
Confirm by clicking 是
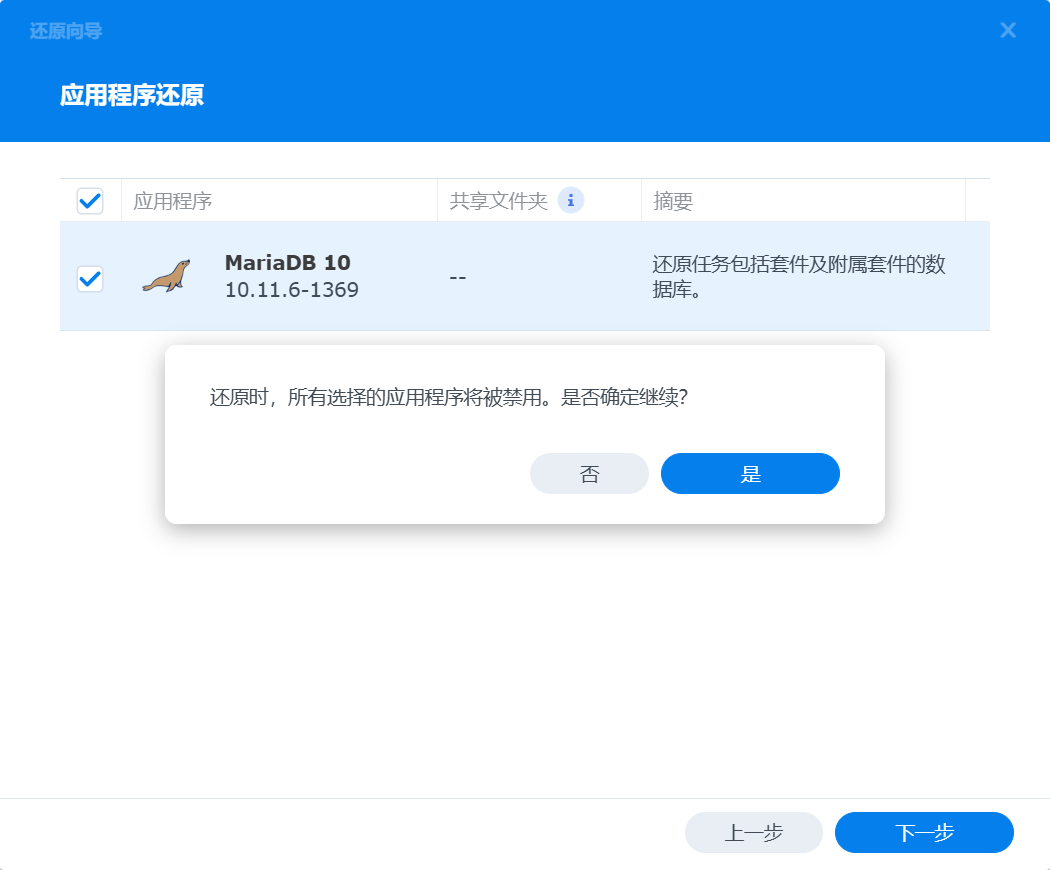(x=750, y=473)
